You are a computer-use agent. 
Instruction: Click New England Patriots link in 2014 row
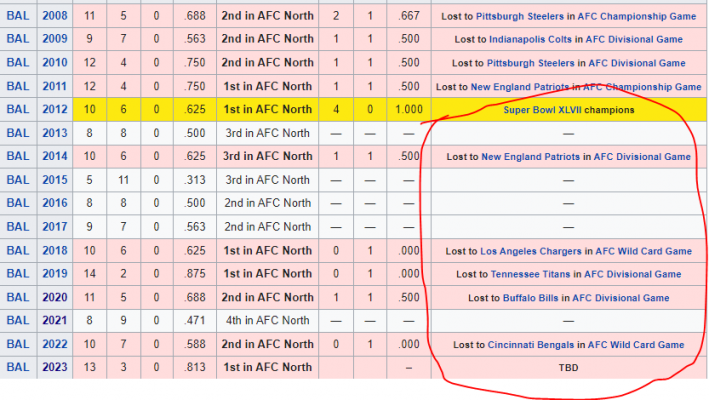(x=530, y=157)
